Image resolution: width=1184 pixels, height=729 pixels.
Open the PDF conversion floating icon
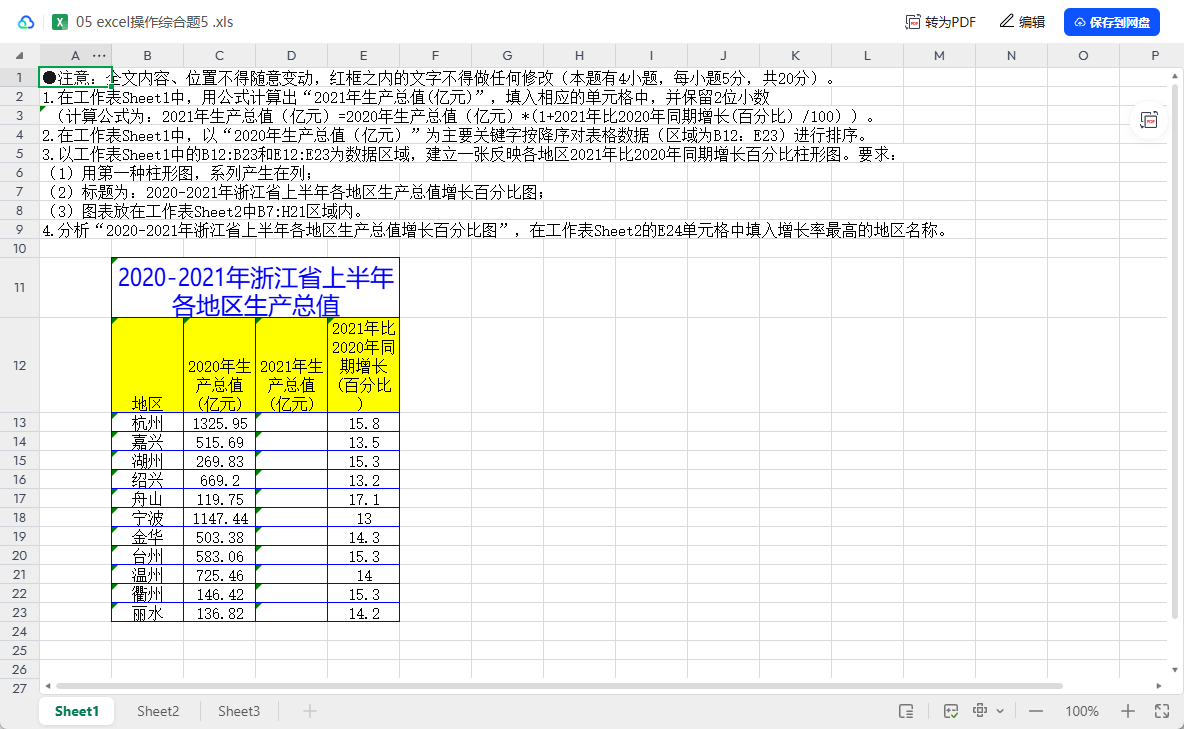1150,119
